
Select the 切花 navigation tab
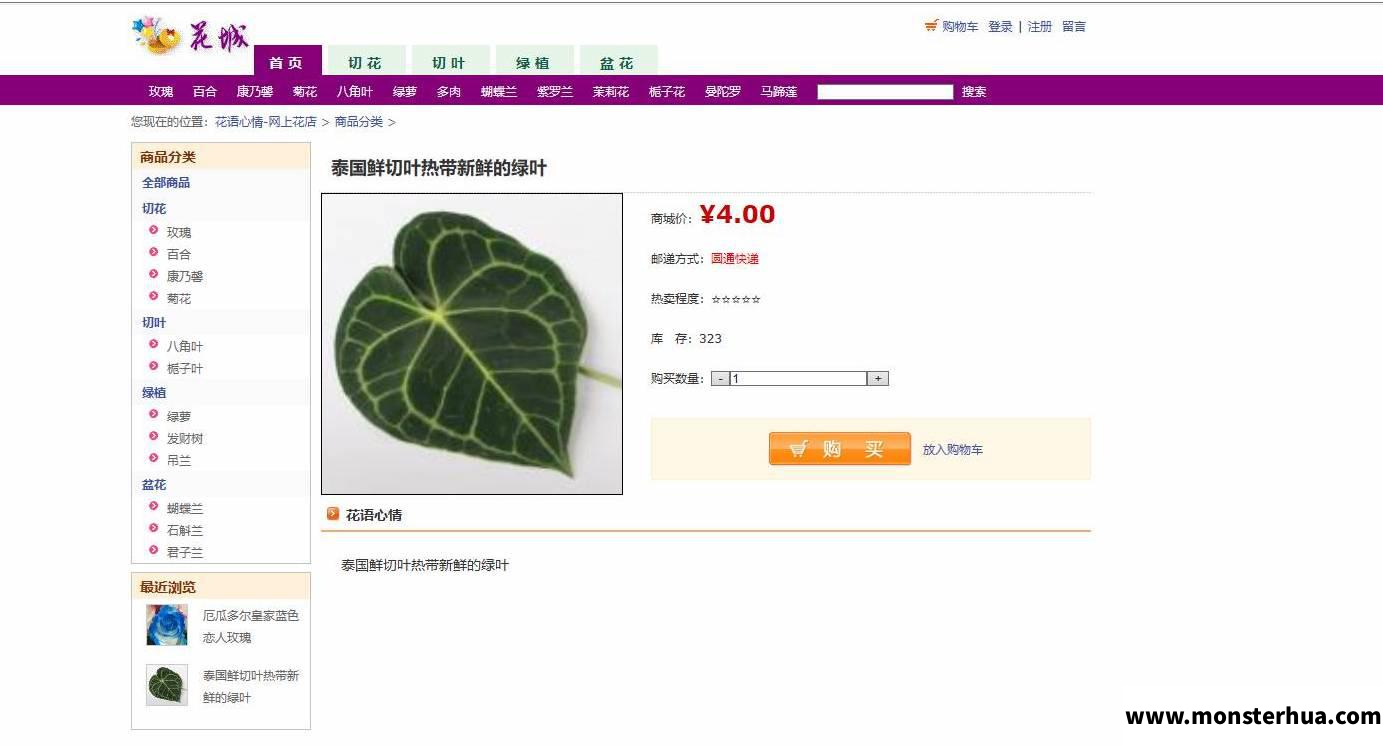tap(364, 62)
